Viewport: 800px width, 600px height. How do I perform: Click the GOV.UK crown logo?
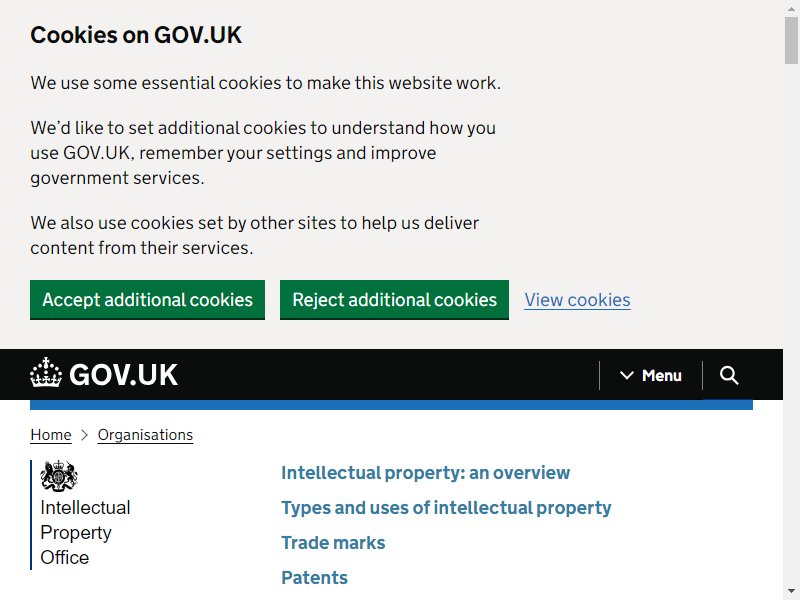pos(46,372)
